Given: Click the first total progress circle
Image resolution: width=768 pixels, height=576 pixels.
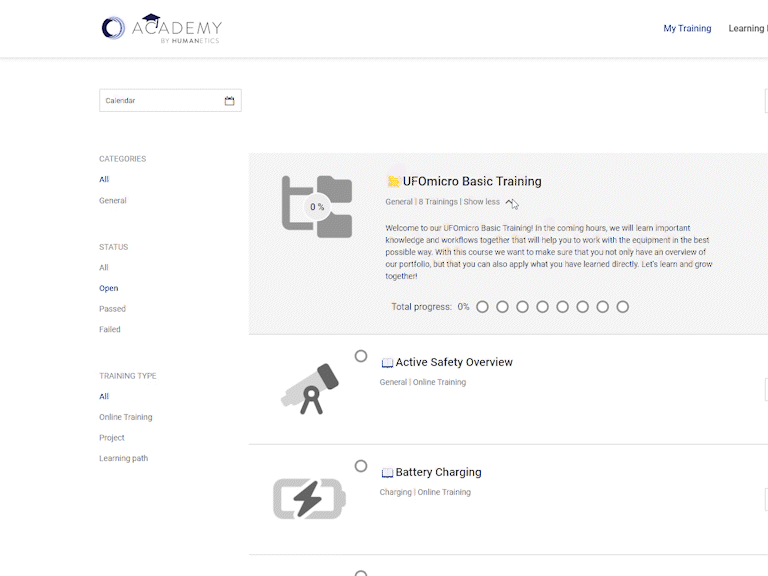Looking at the screenshot, I should coord(482,307).
